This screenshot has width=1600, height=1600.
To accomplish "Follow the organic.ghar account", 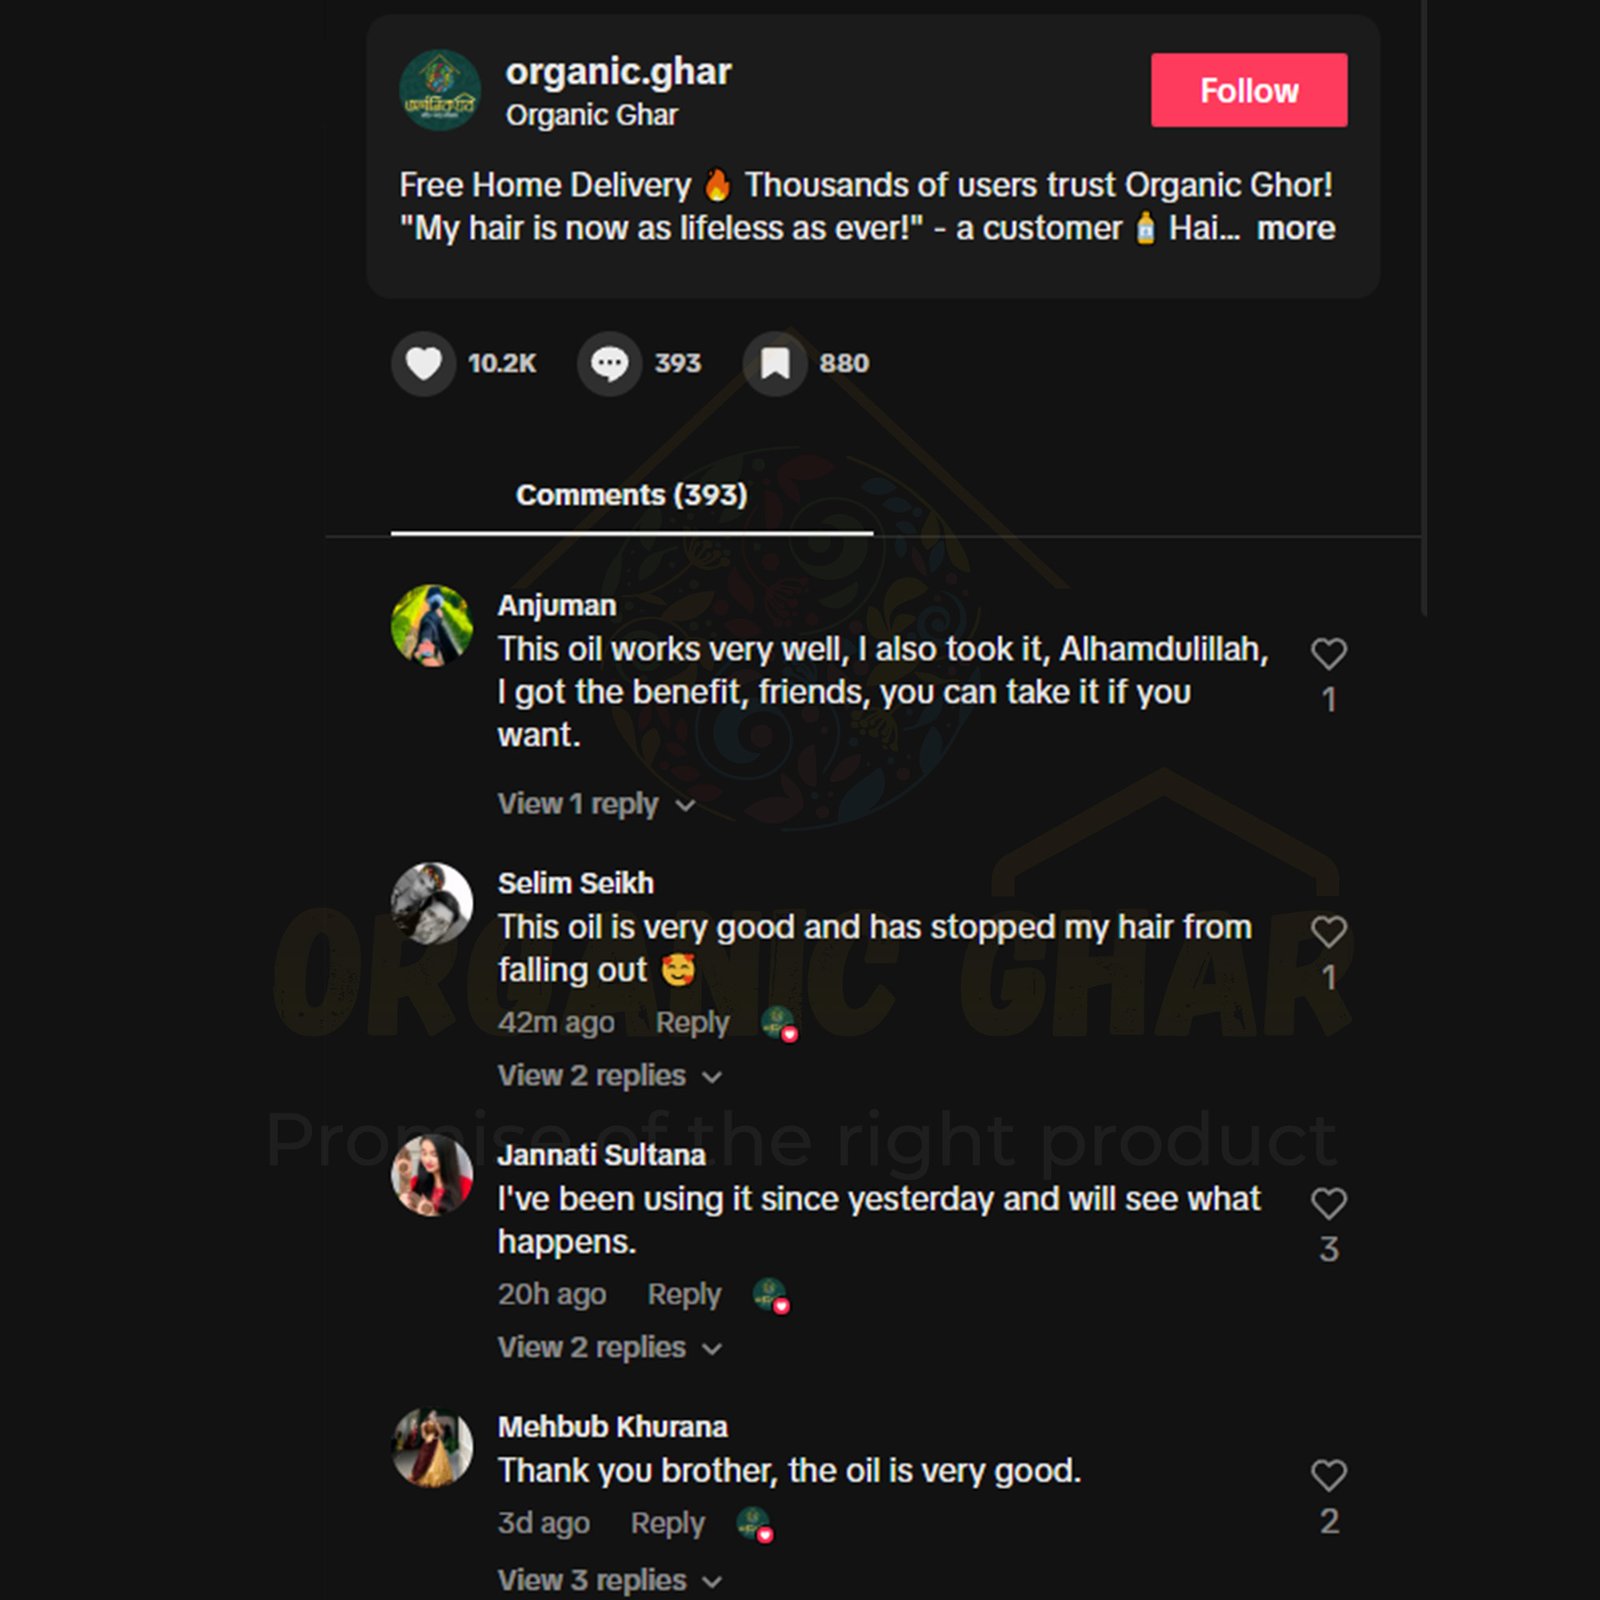I will point(1249,90).
